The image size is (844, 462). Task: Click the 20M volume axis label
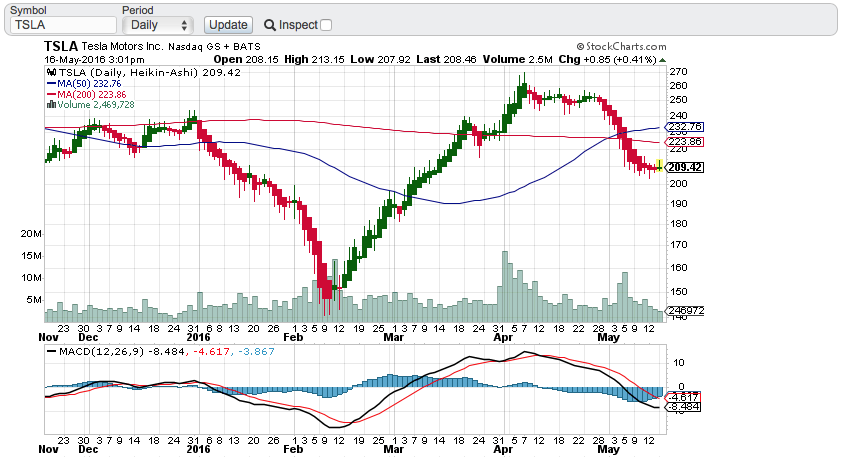tap(31, 234)
